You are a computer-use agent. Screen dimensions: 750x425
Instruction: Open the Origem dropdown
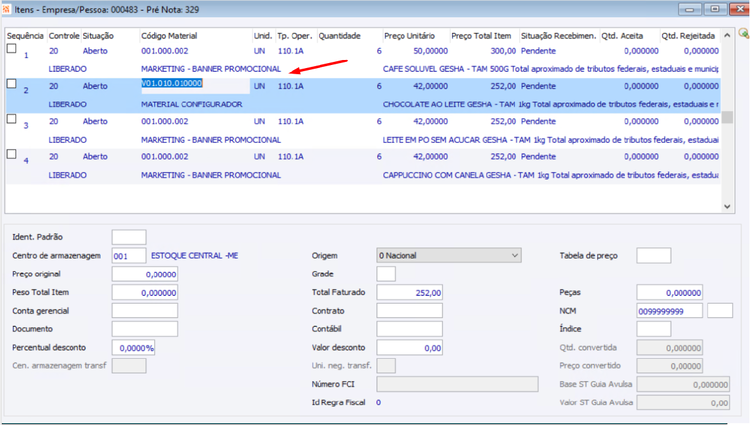coord(449,255)
